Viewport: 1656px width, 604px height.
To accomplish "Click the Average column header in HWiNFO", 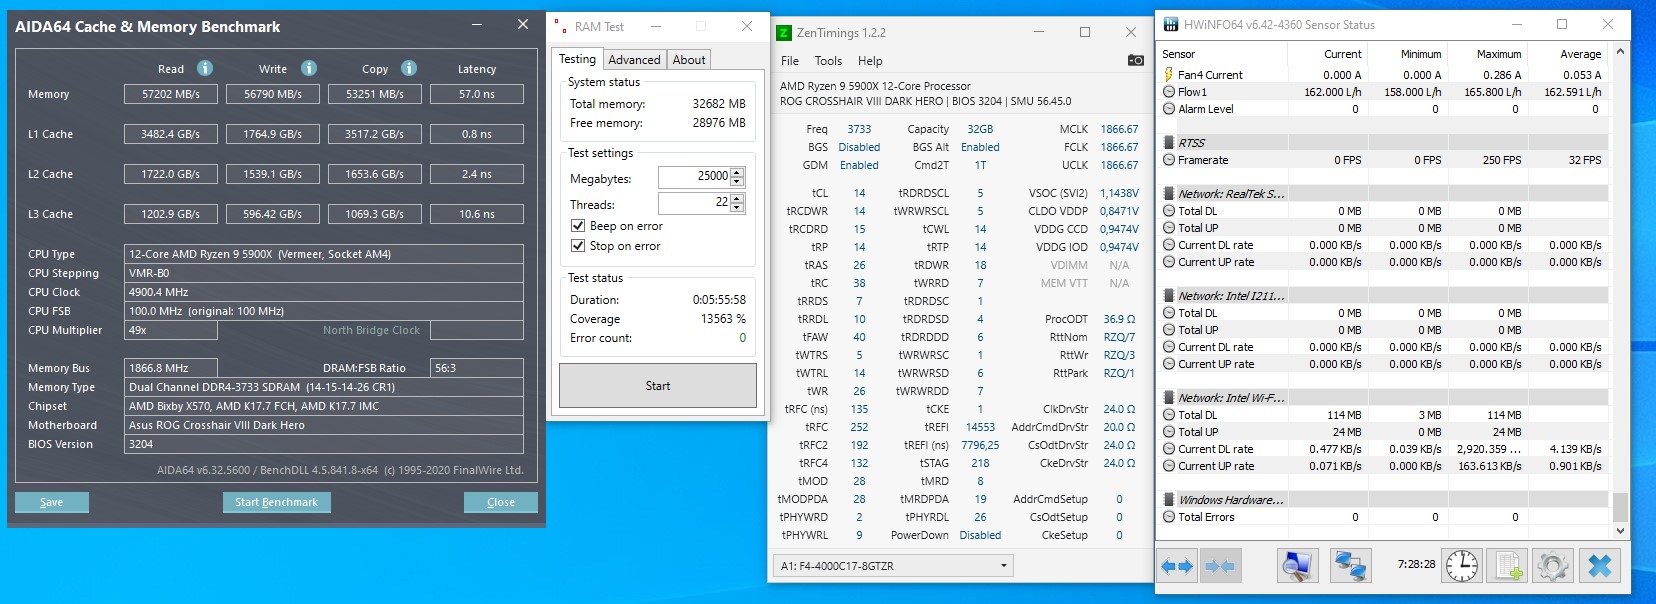I will click(1568, 54).
